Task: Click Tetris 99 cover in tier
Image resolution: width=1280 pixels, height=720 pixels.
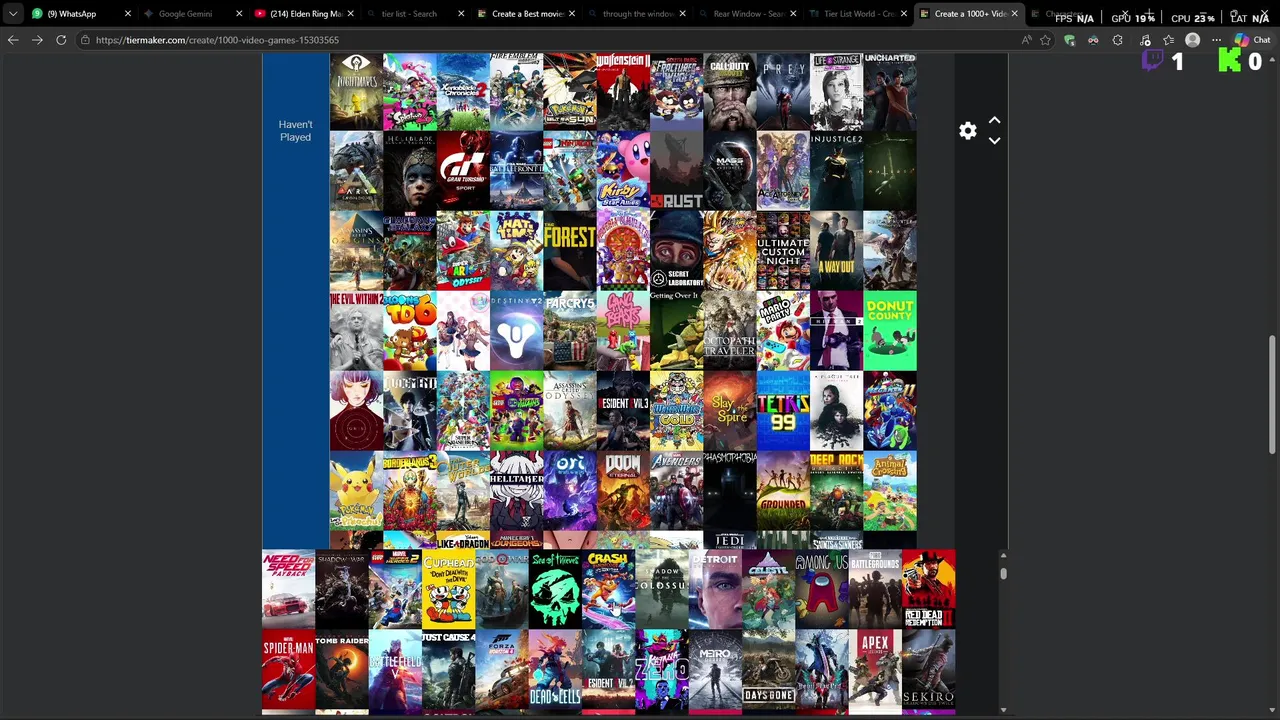Action: click(783, 411)
